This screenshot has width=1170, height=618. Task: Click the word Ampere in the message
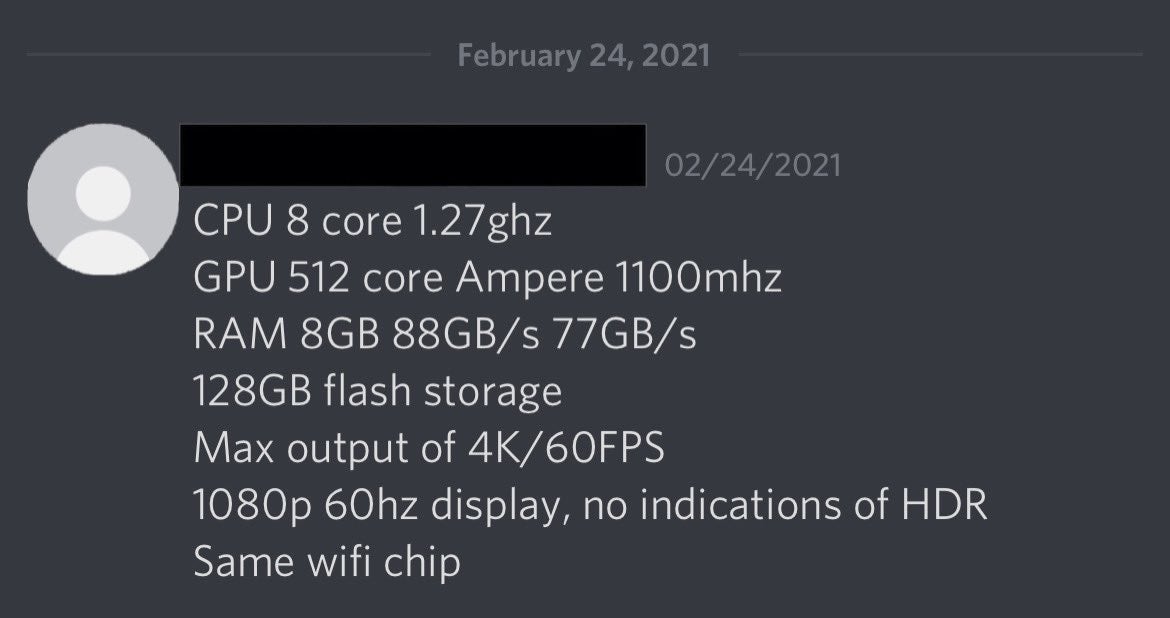coord(530,279)
